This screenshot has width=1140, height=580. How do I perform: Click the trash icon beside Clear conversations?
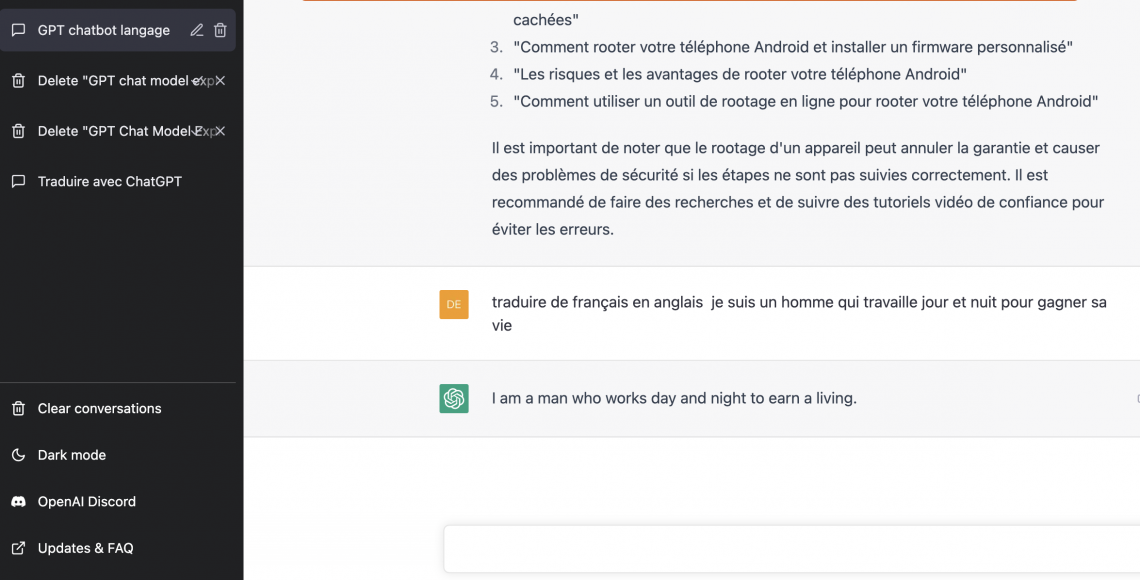coord(19,408)
